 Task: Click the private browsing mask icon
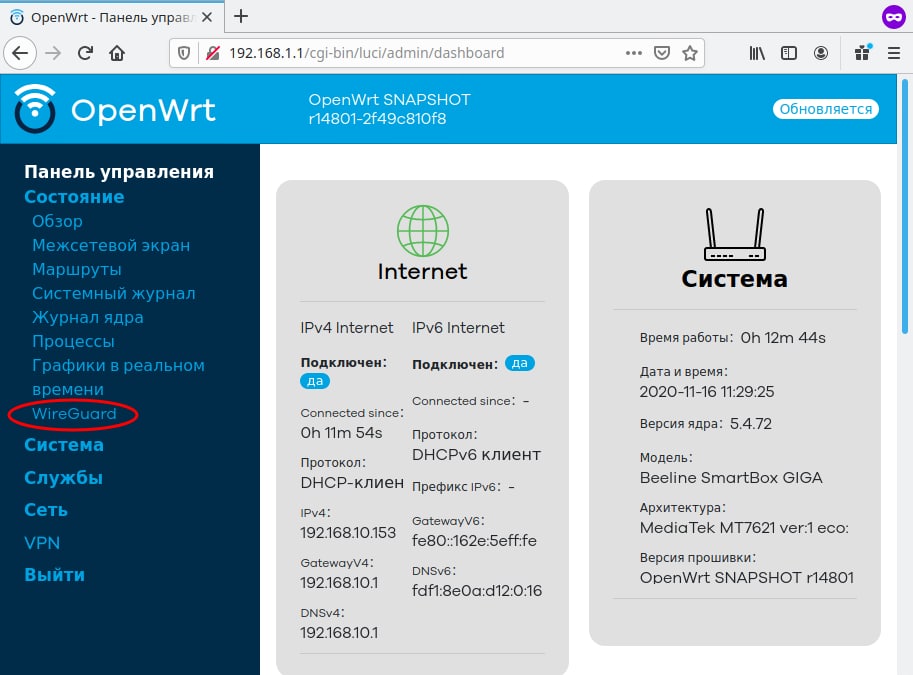click(x=893, y=17)
